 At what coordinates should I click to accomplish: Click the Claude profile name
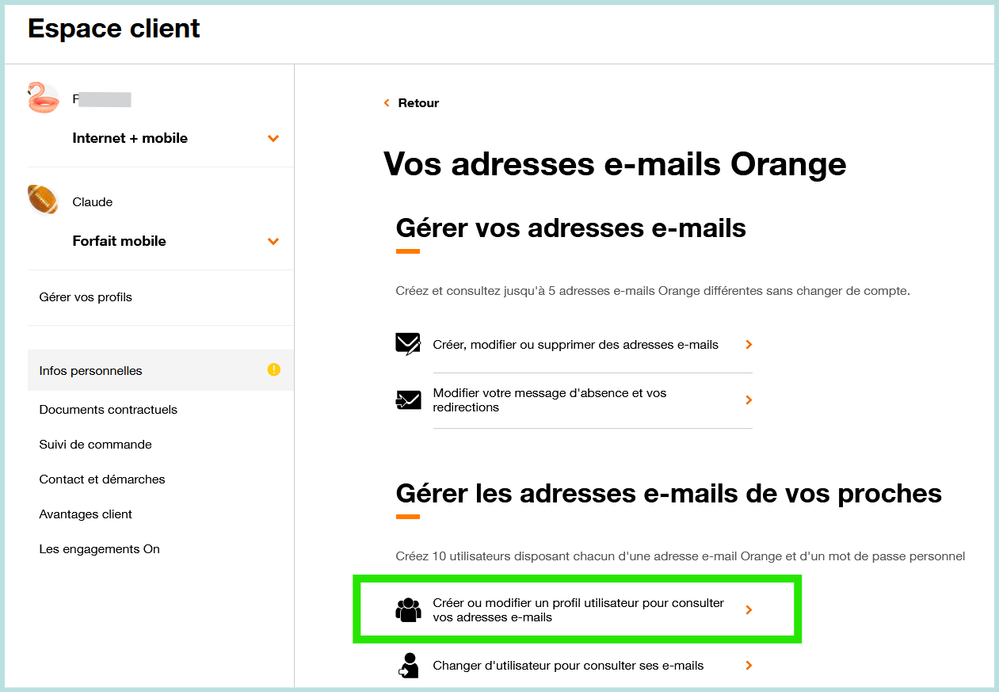pos(92,202)
